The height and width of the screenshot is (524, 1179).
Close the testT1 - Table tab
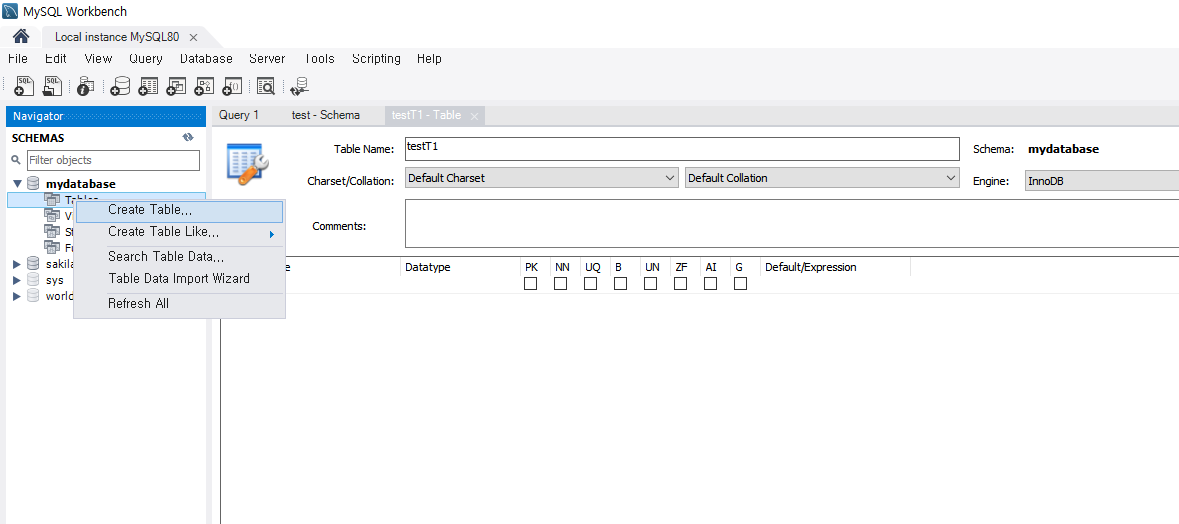pos(474,117)
